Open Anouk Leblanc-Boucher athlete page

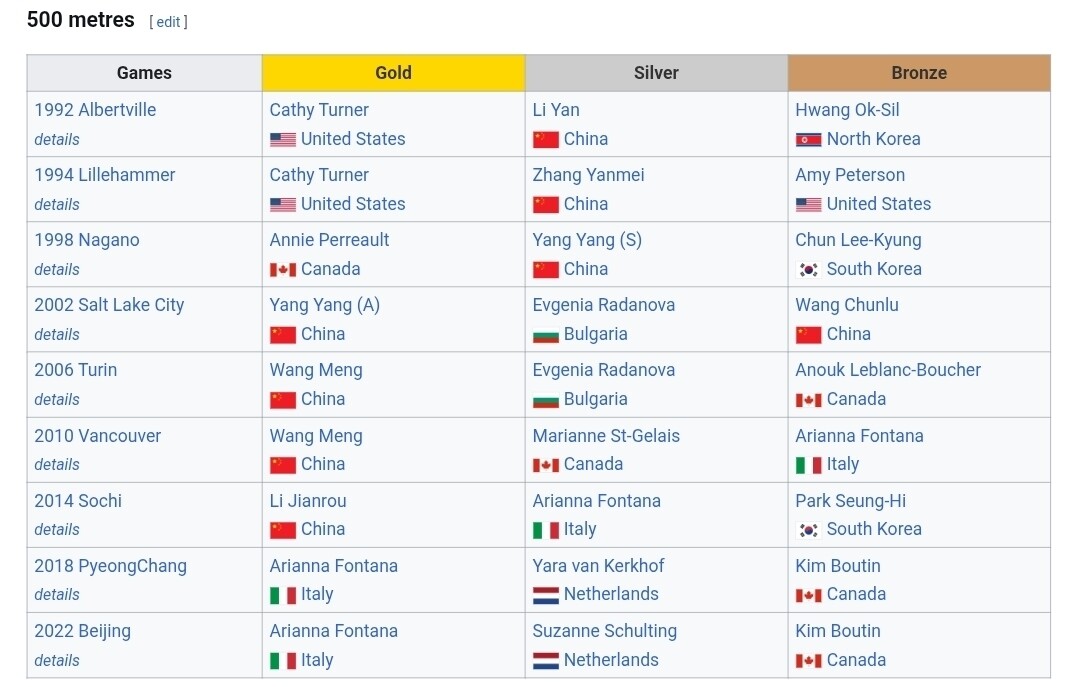tap(887, 370)
